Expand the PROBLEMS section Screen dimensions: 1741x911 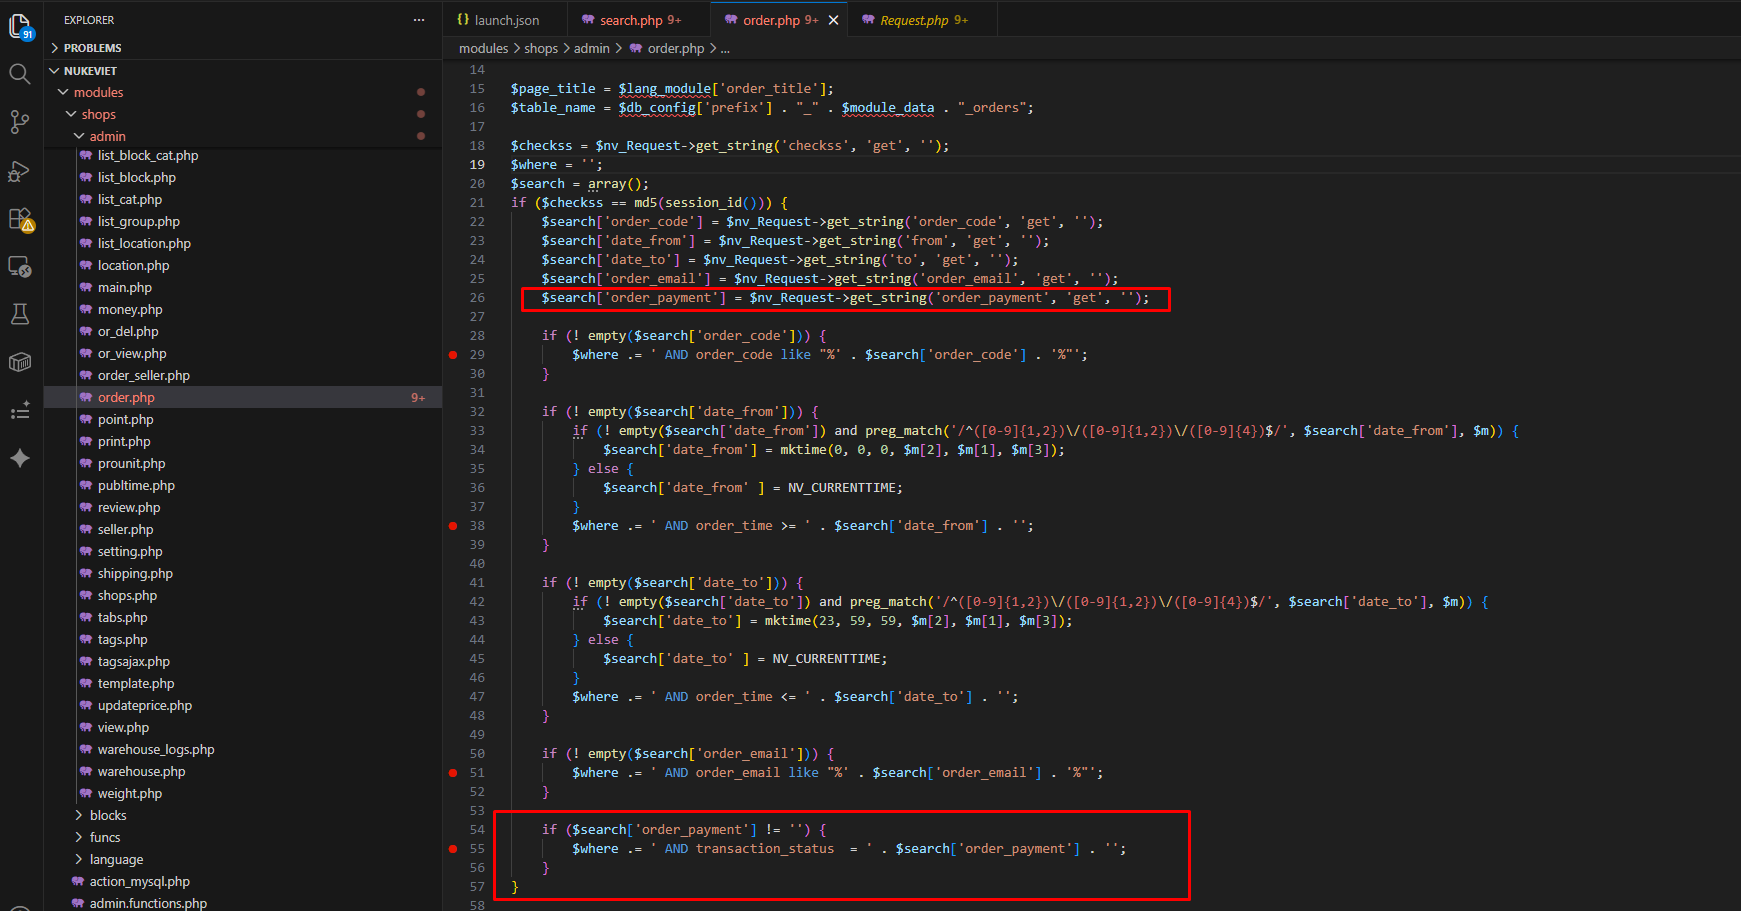(x=243, y=48)
